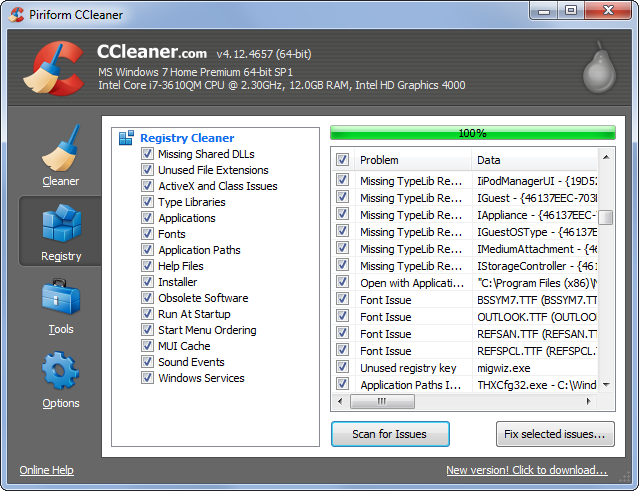Disable the Applications registry check
Image resolution: width=639 pixels, height=491 pixels.
(147, 218)
